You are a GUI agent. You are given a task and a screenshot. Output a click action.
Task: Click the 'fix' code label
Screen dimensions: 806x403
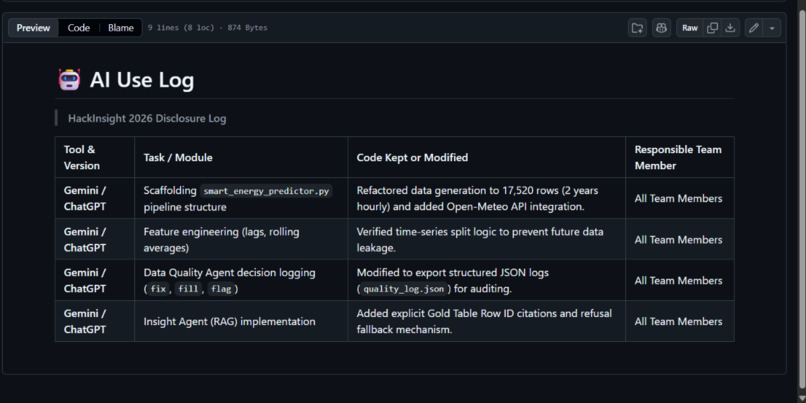(158, 289)
